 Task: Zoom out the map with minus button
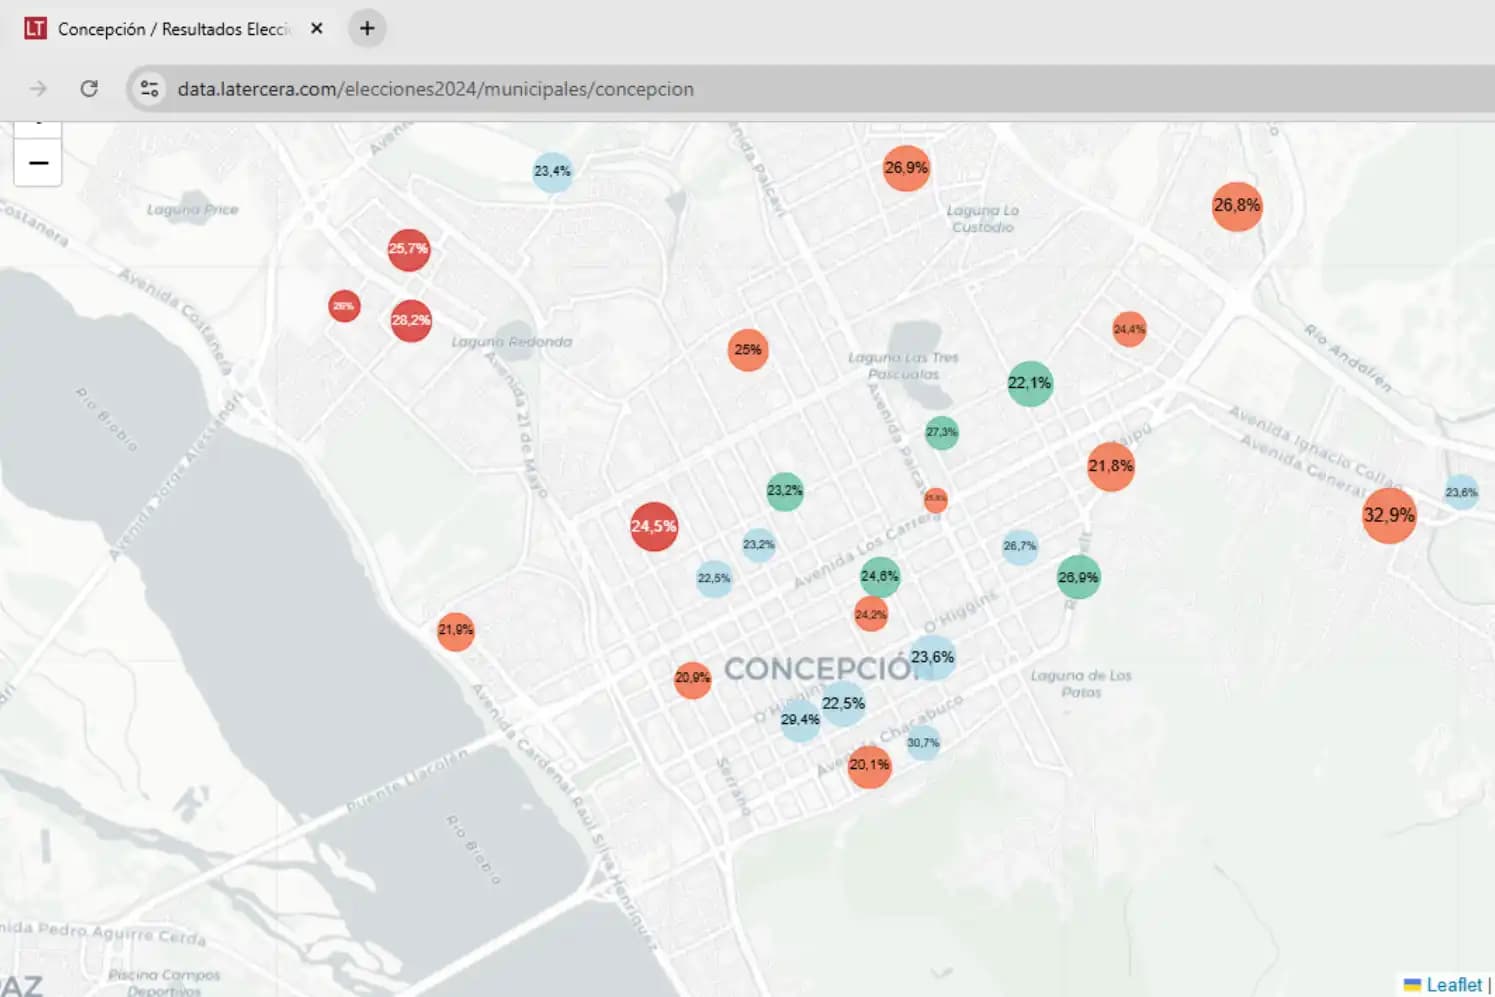[x=38, y=163]
